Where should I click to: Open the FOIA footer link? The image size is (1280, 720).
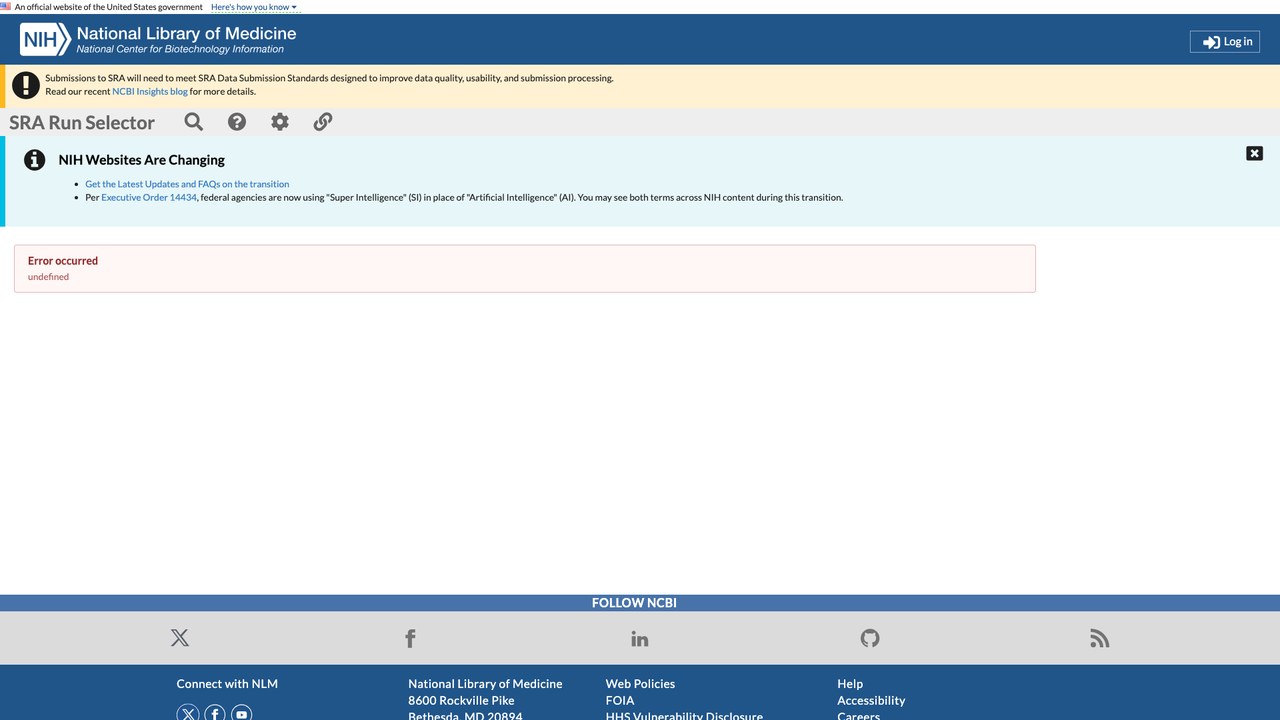tap(620, 701)
